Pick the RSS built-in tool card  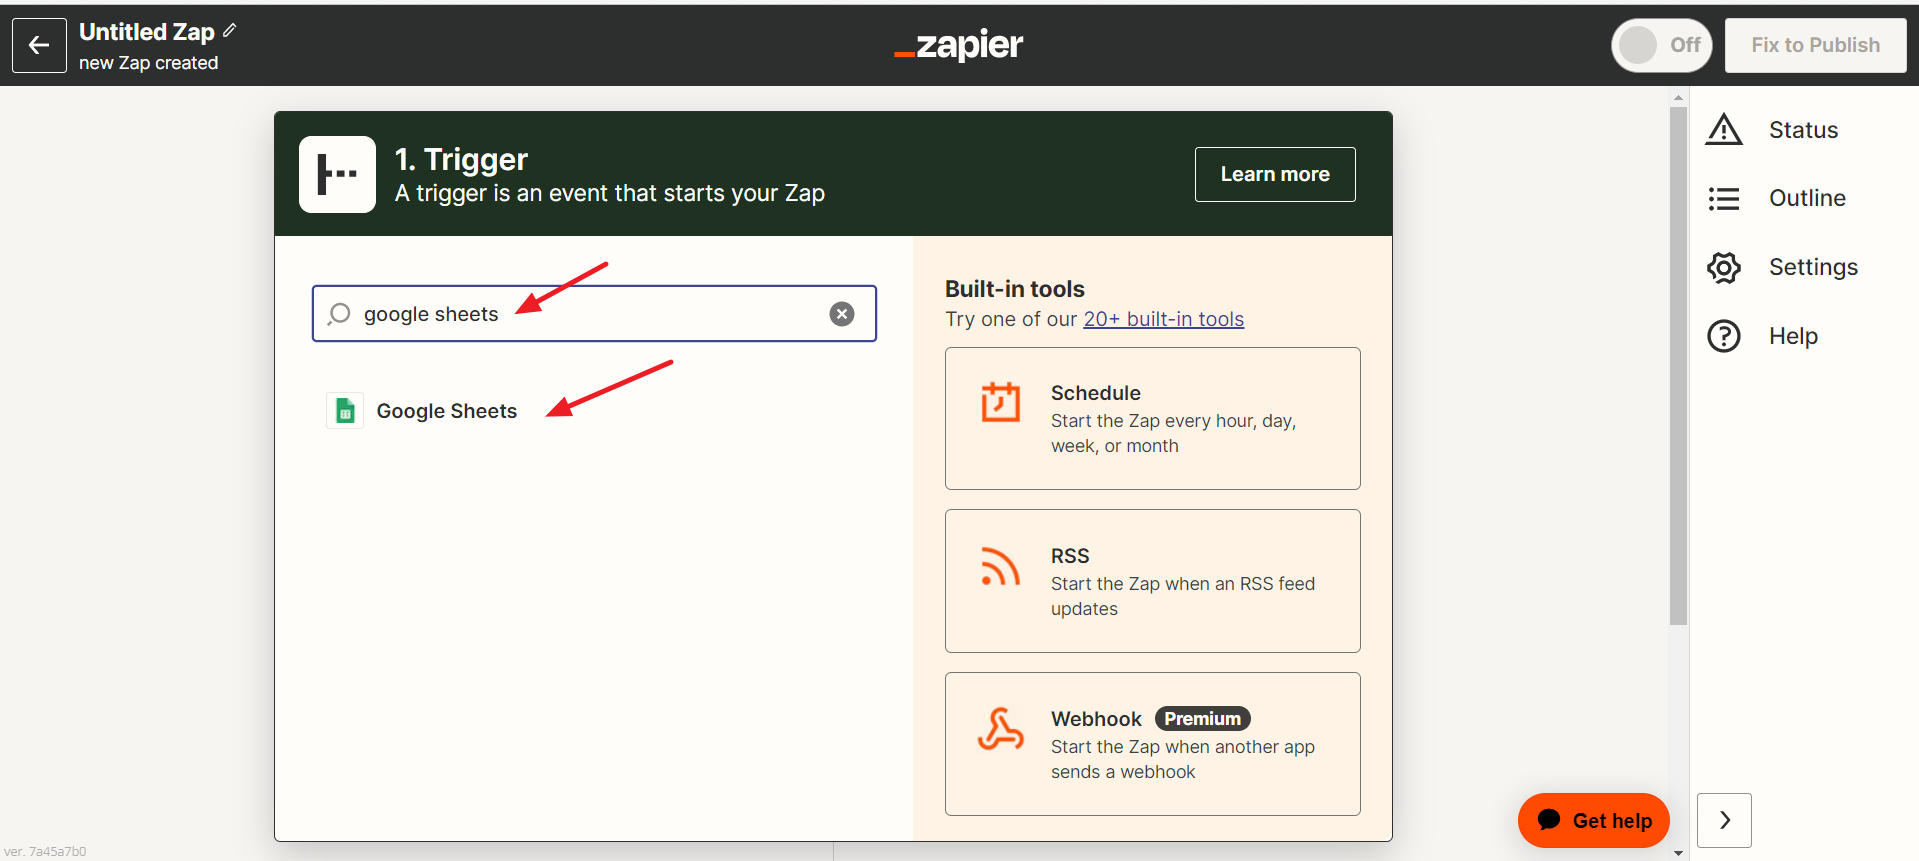pyautogui.click(x=1152, y=581)
